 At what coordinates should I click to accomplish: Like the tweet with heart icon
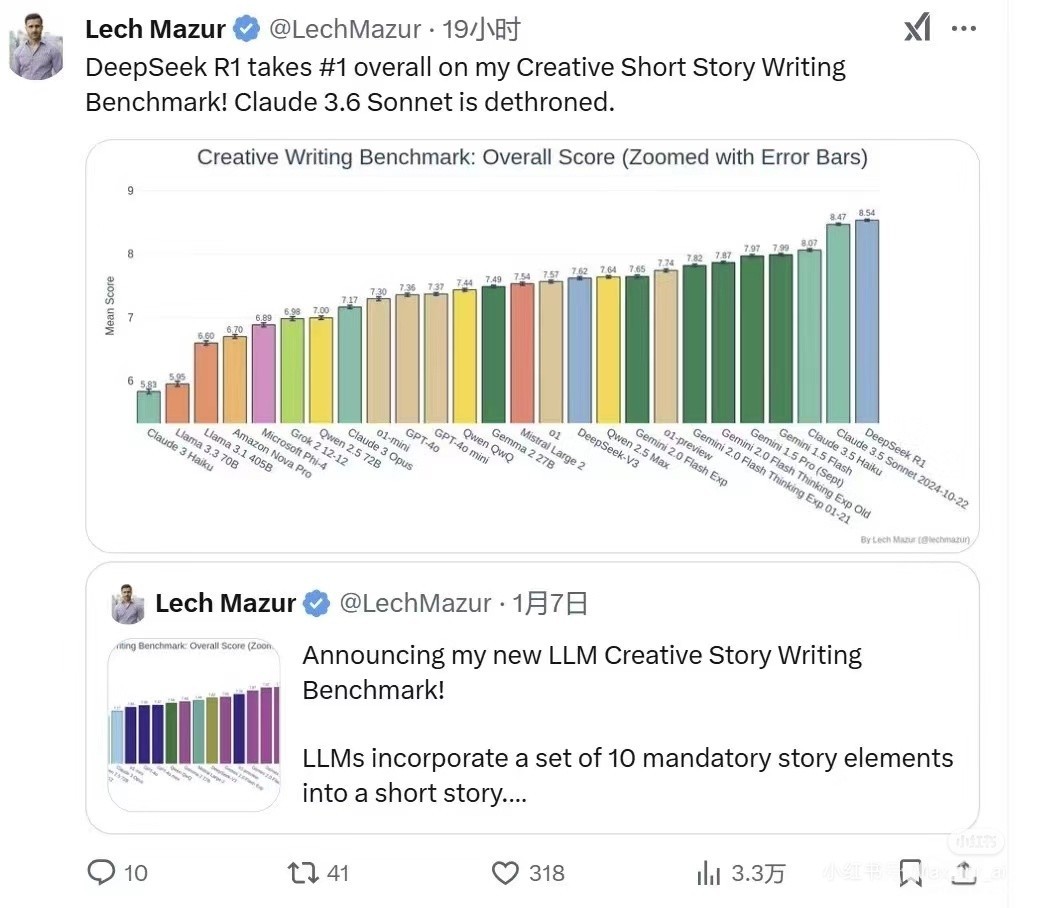pyautogui.click(x=505, y=873)
